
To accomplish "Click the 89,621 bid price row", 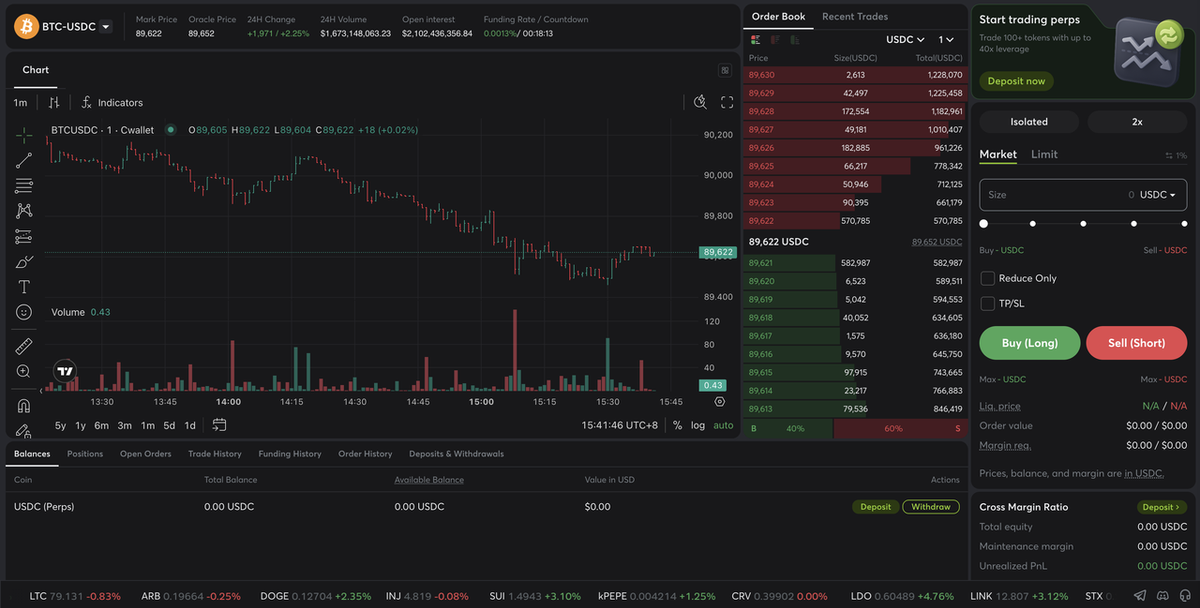I will point(855,263).
